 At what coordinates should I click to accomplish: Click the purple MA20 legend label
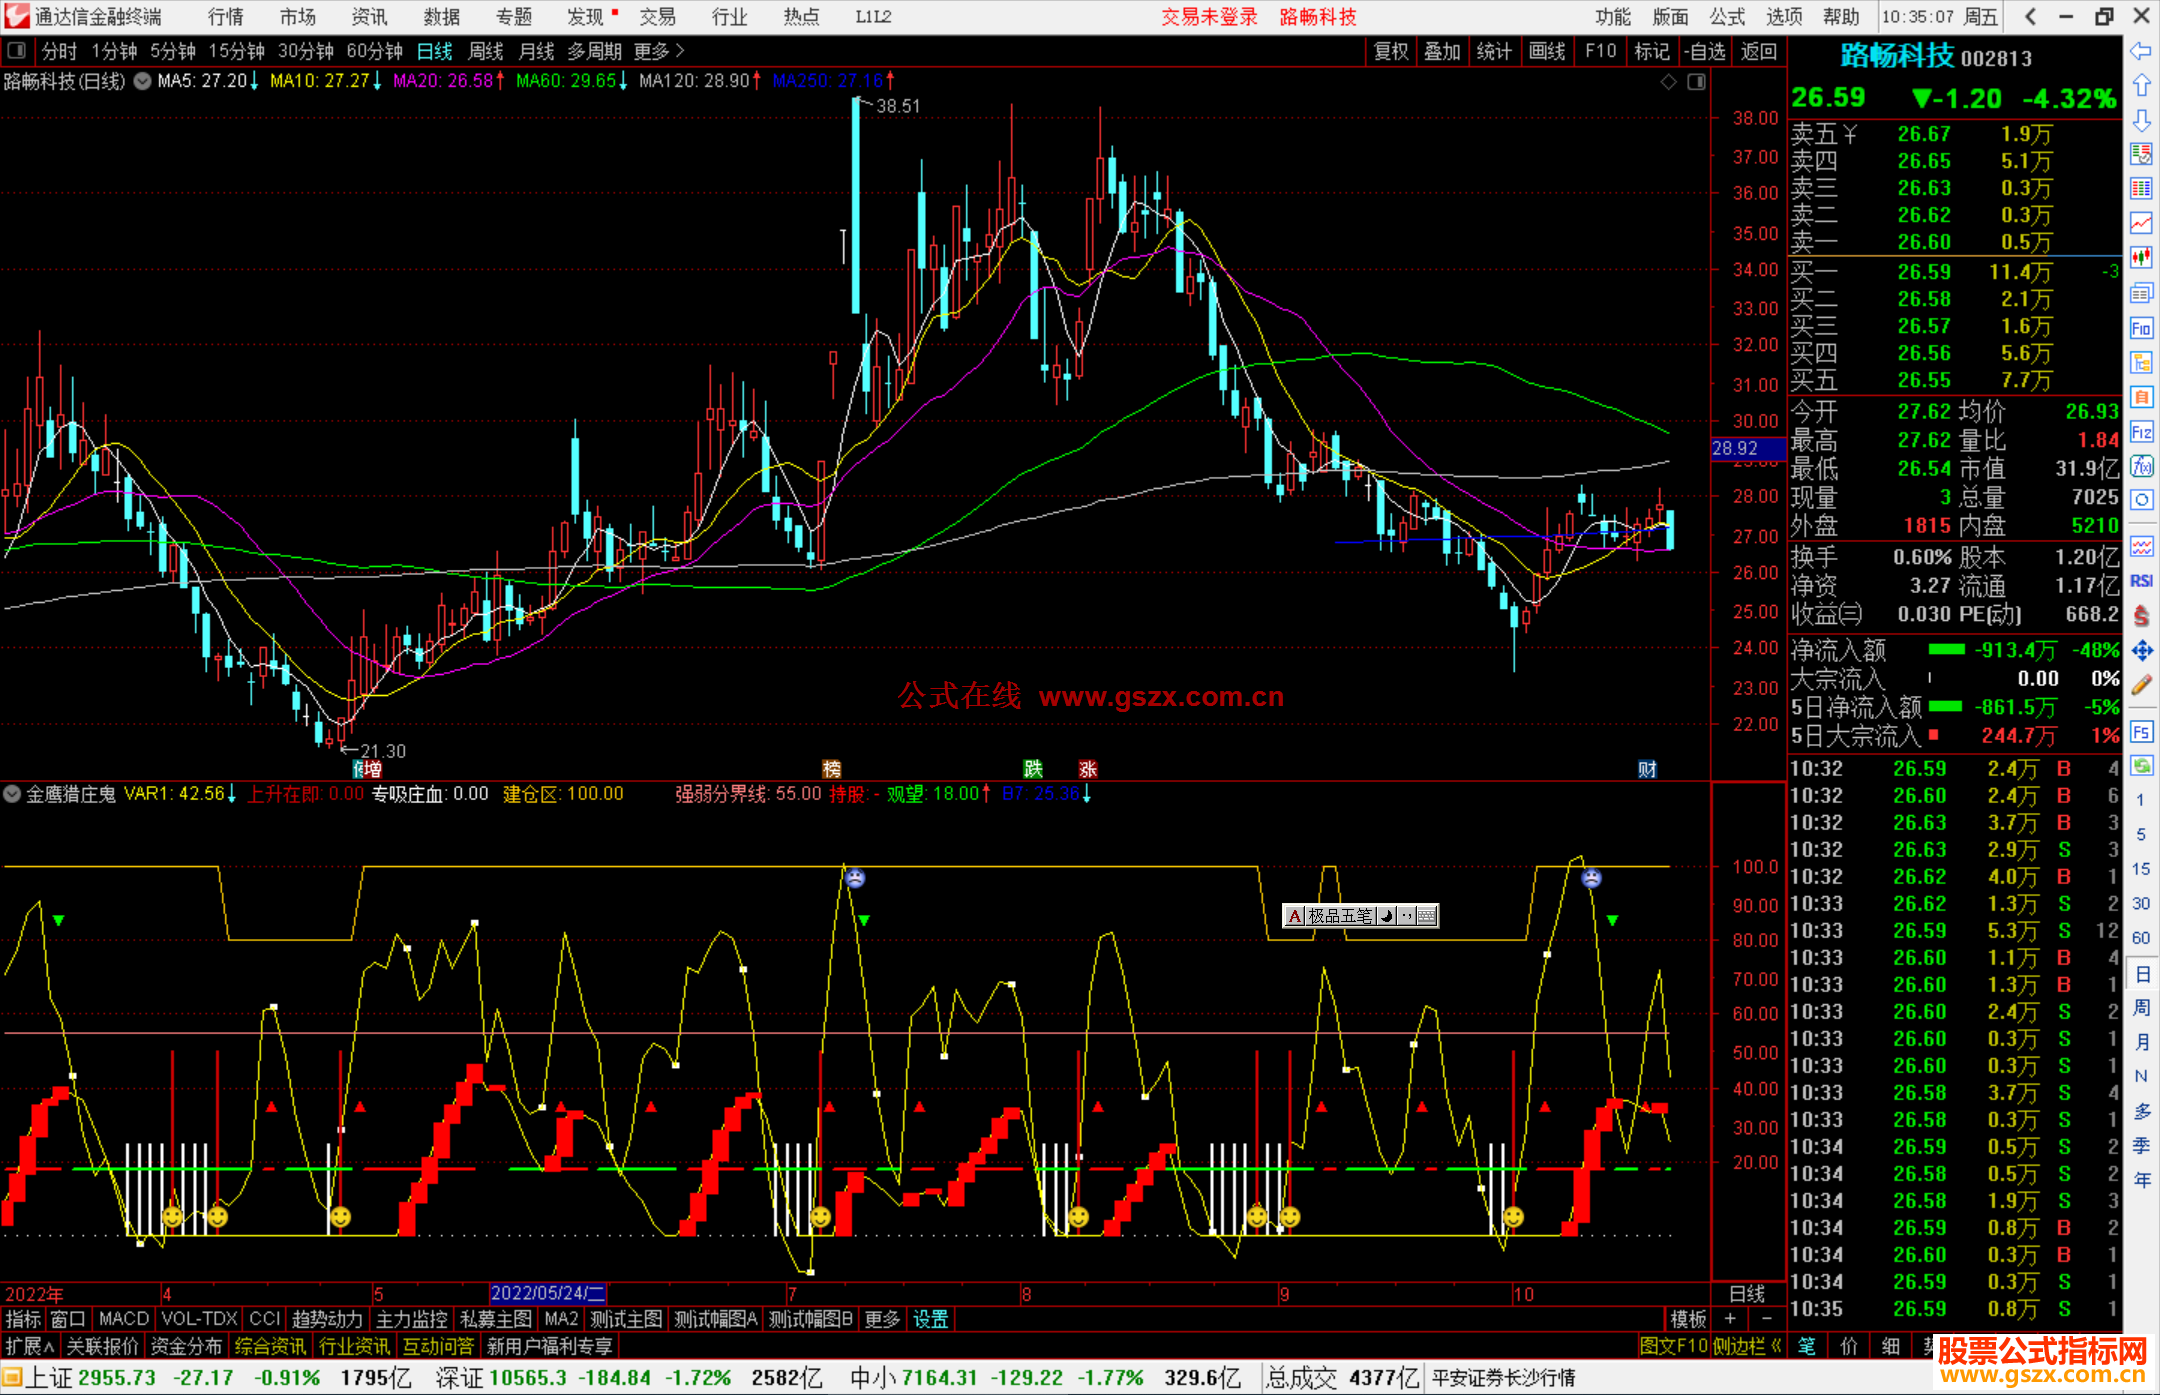tap(443, 81)
